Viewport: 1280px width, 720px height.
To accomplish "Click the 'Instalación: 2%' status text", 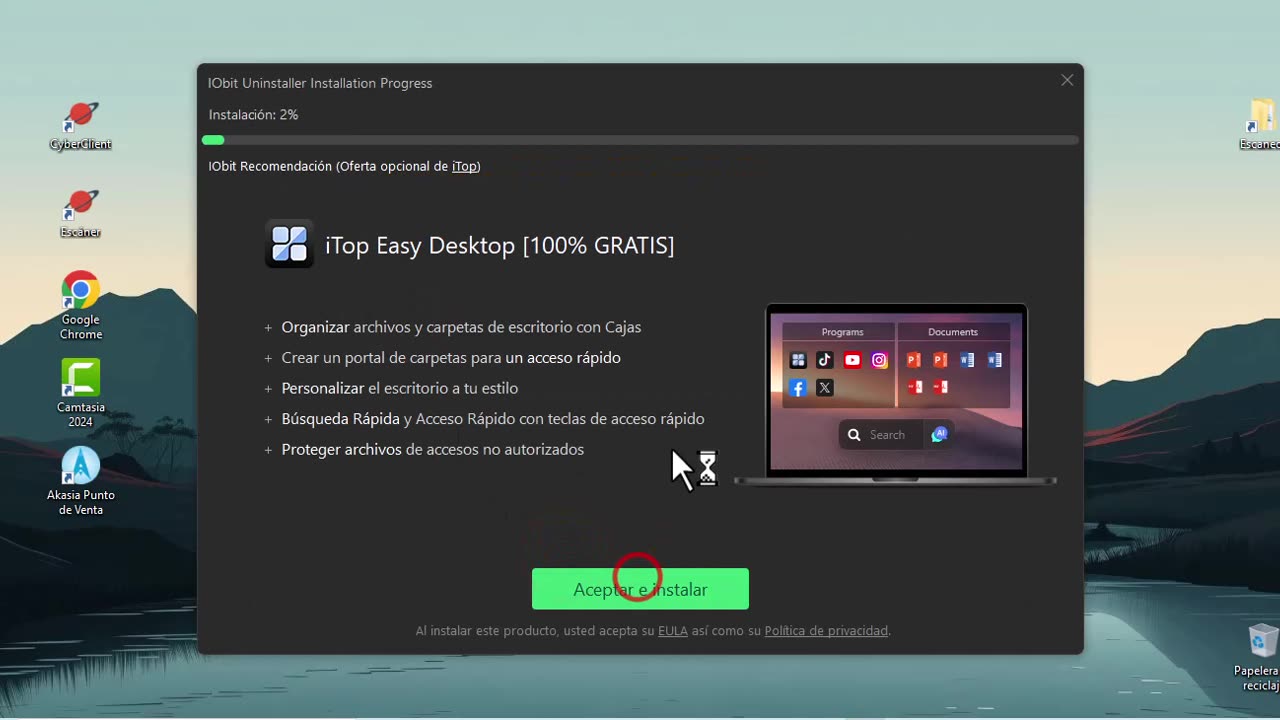I will coord(254,115).
